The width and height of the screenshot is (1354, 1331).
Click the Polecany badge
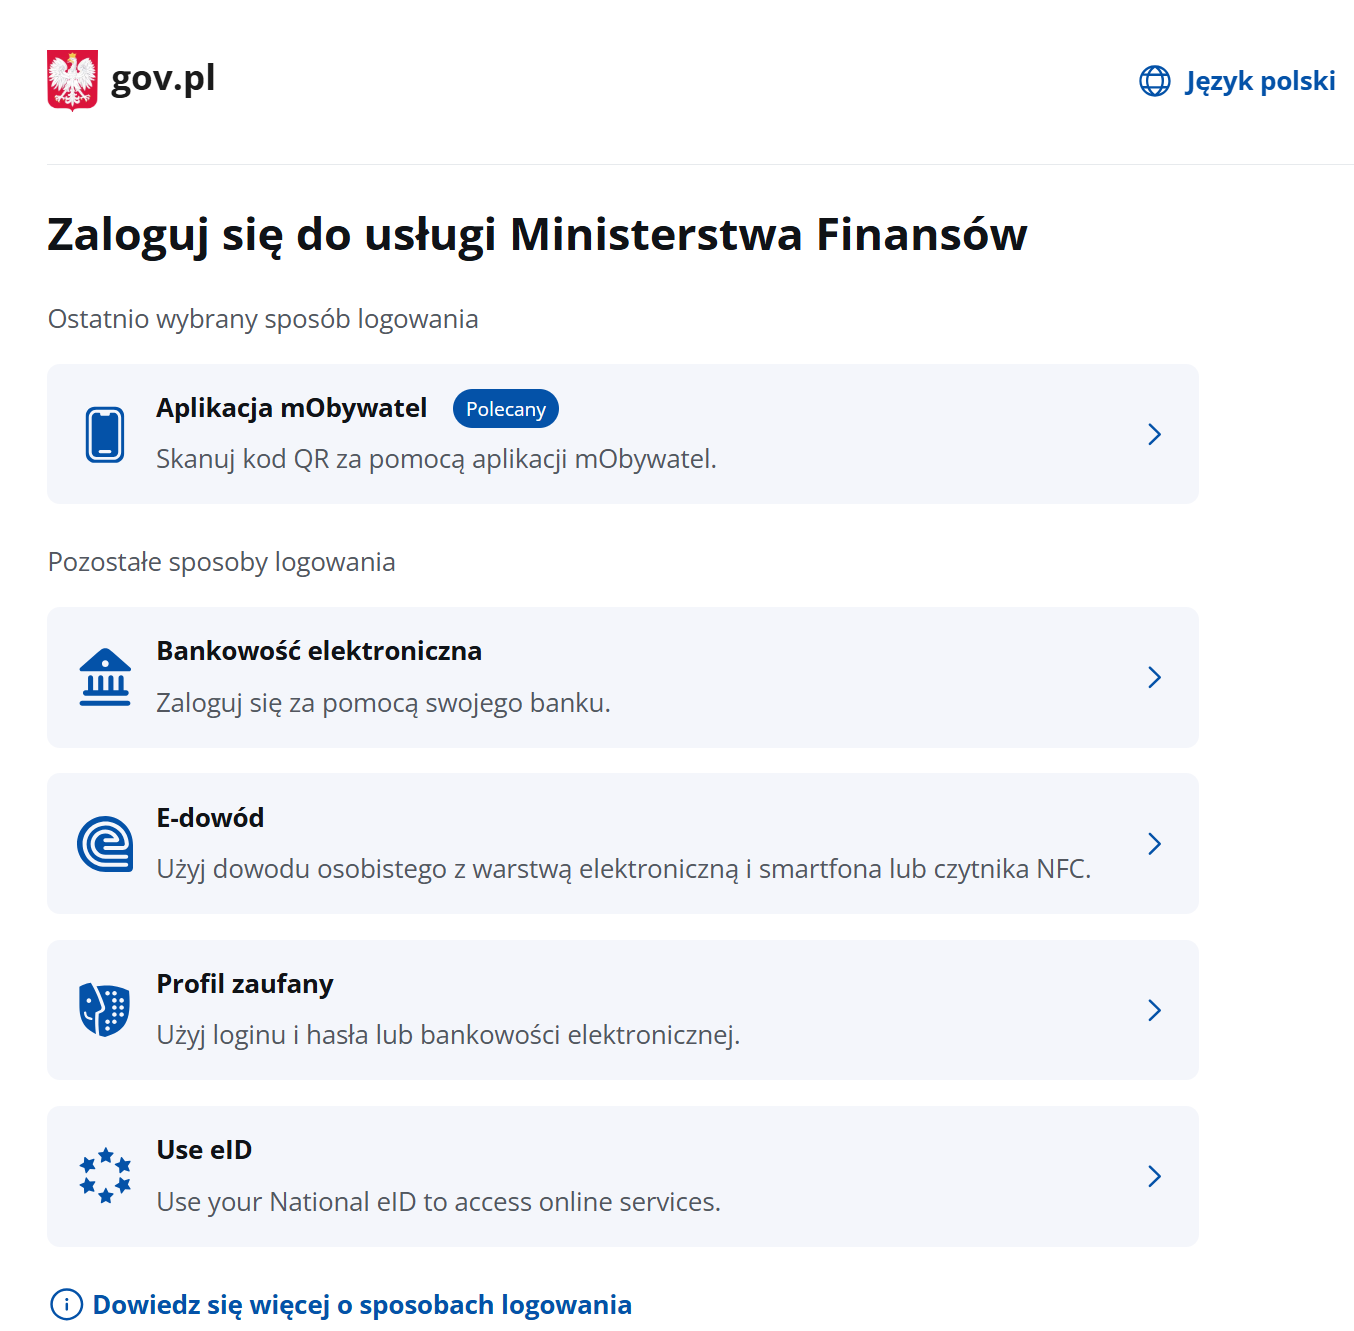[506, 408]
